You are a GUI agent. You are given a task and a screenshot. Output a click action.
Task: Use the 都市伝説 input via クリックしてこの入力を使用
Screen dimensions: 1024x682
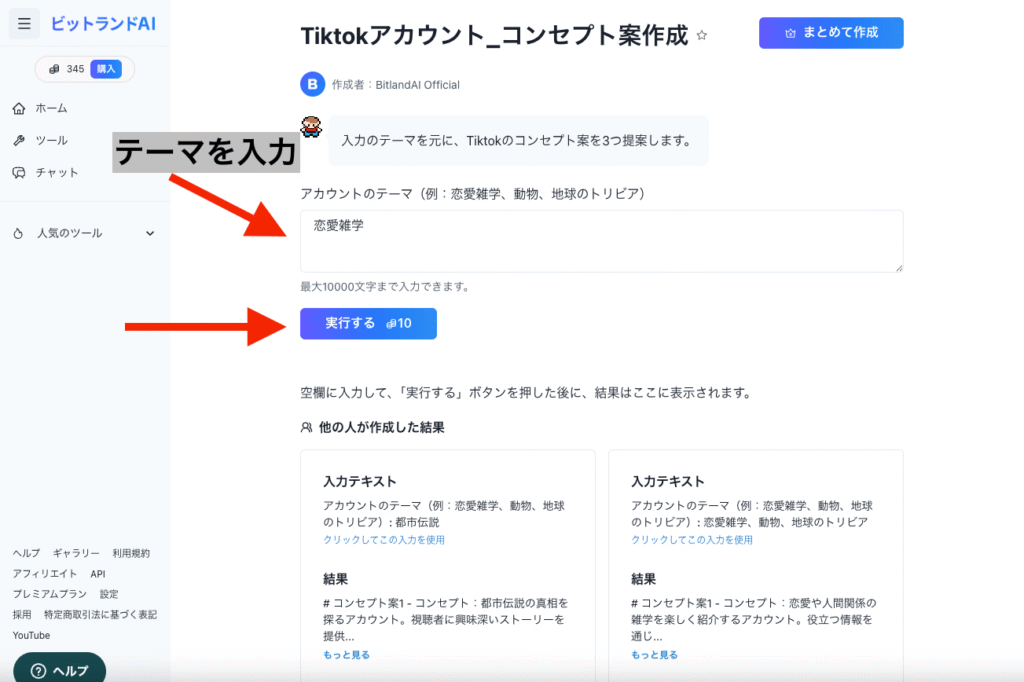[x=384, y=540]
